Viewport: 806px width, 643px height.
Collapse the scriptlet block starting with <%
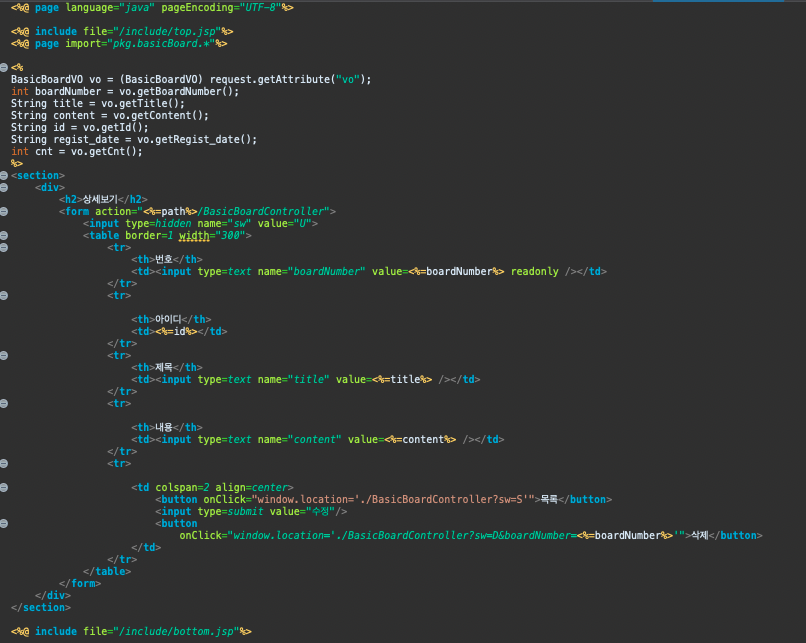[x=4, y=67]
